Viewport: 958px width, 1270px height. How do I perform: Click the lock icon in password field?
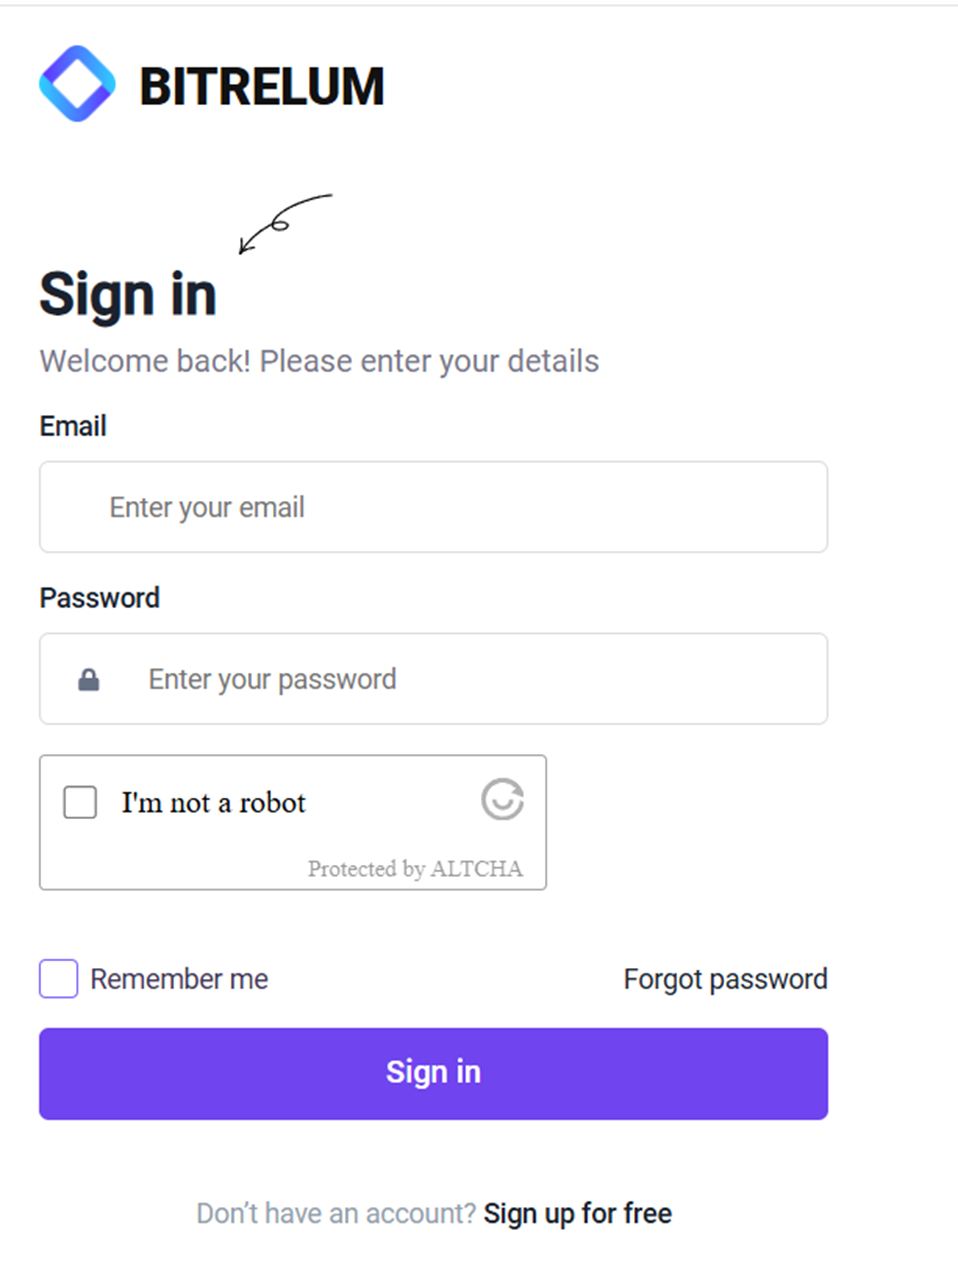[x=89, y=680]
